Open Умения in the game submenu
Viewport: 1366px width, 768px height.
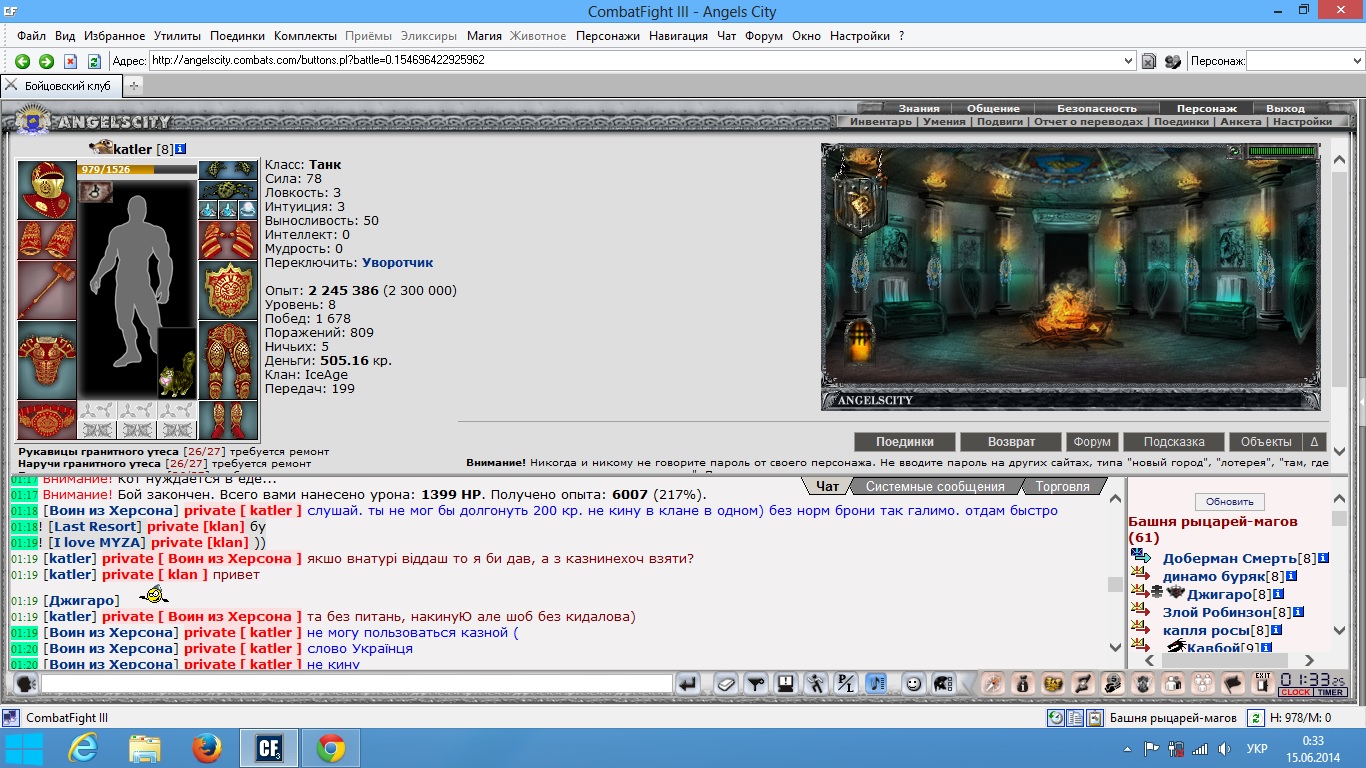click(944, 122)
